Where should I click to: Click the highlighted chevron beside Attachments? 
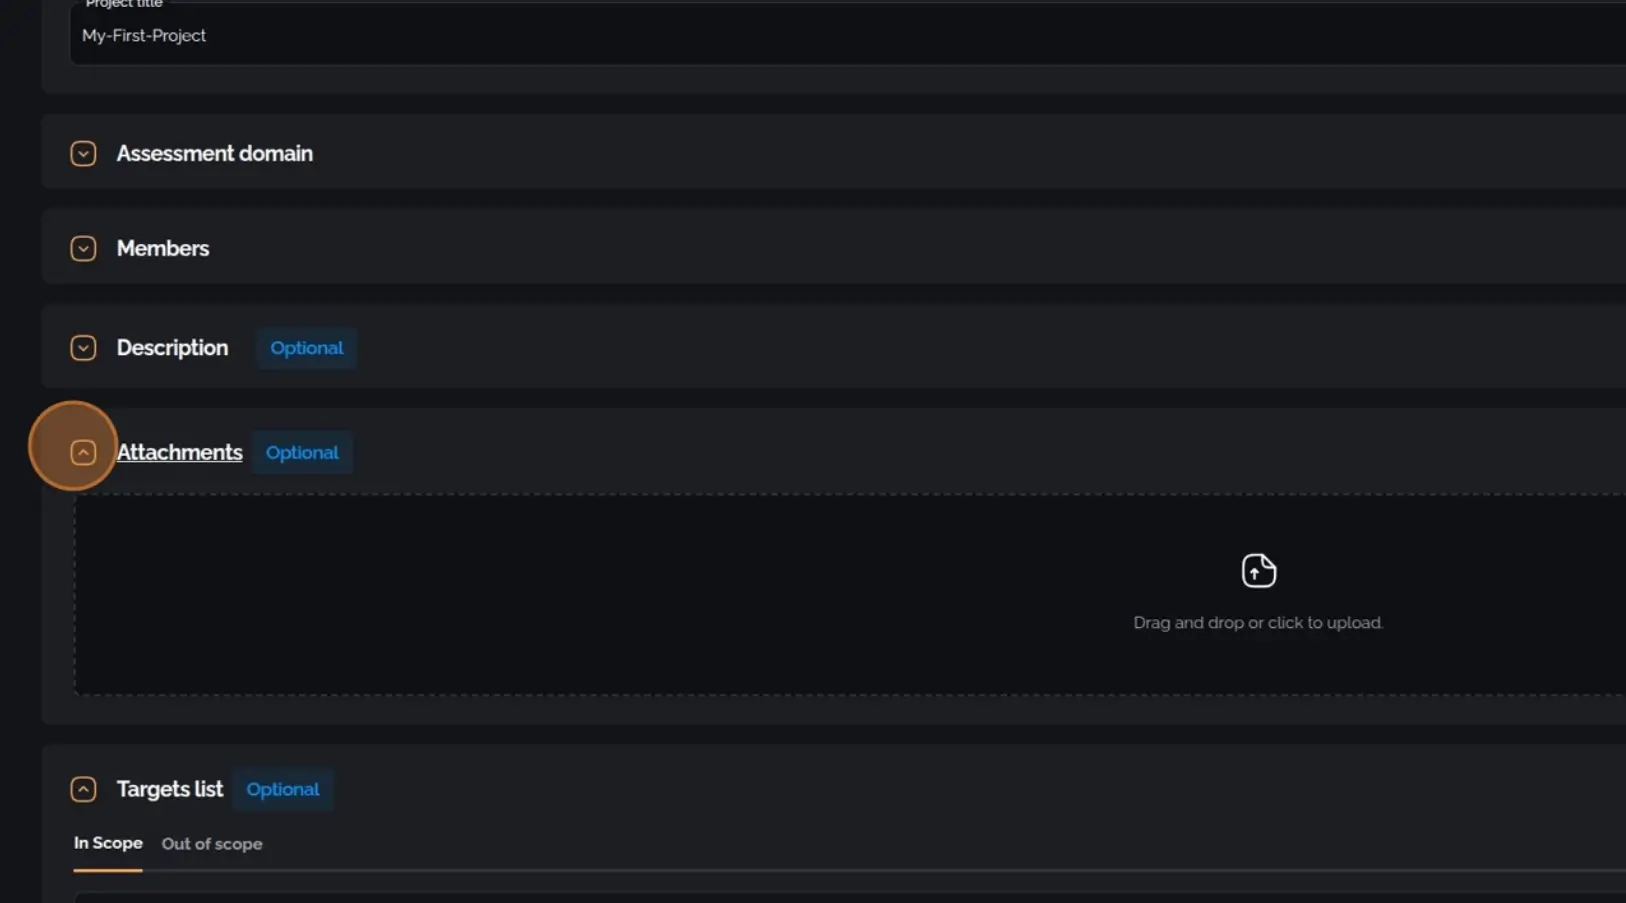83,452
